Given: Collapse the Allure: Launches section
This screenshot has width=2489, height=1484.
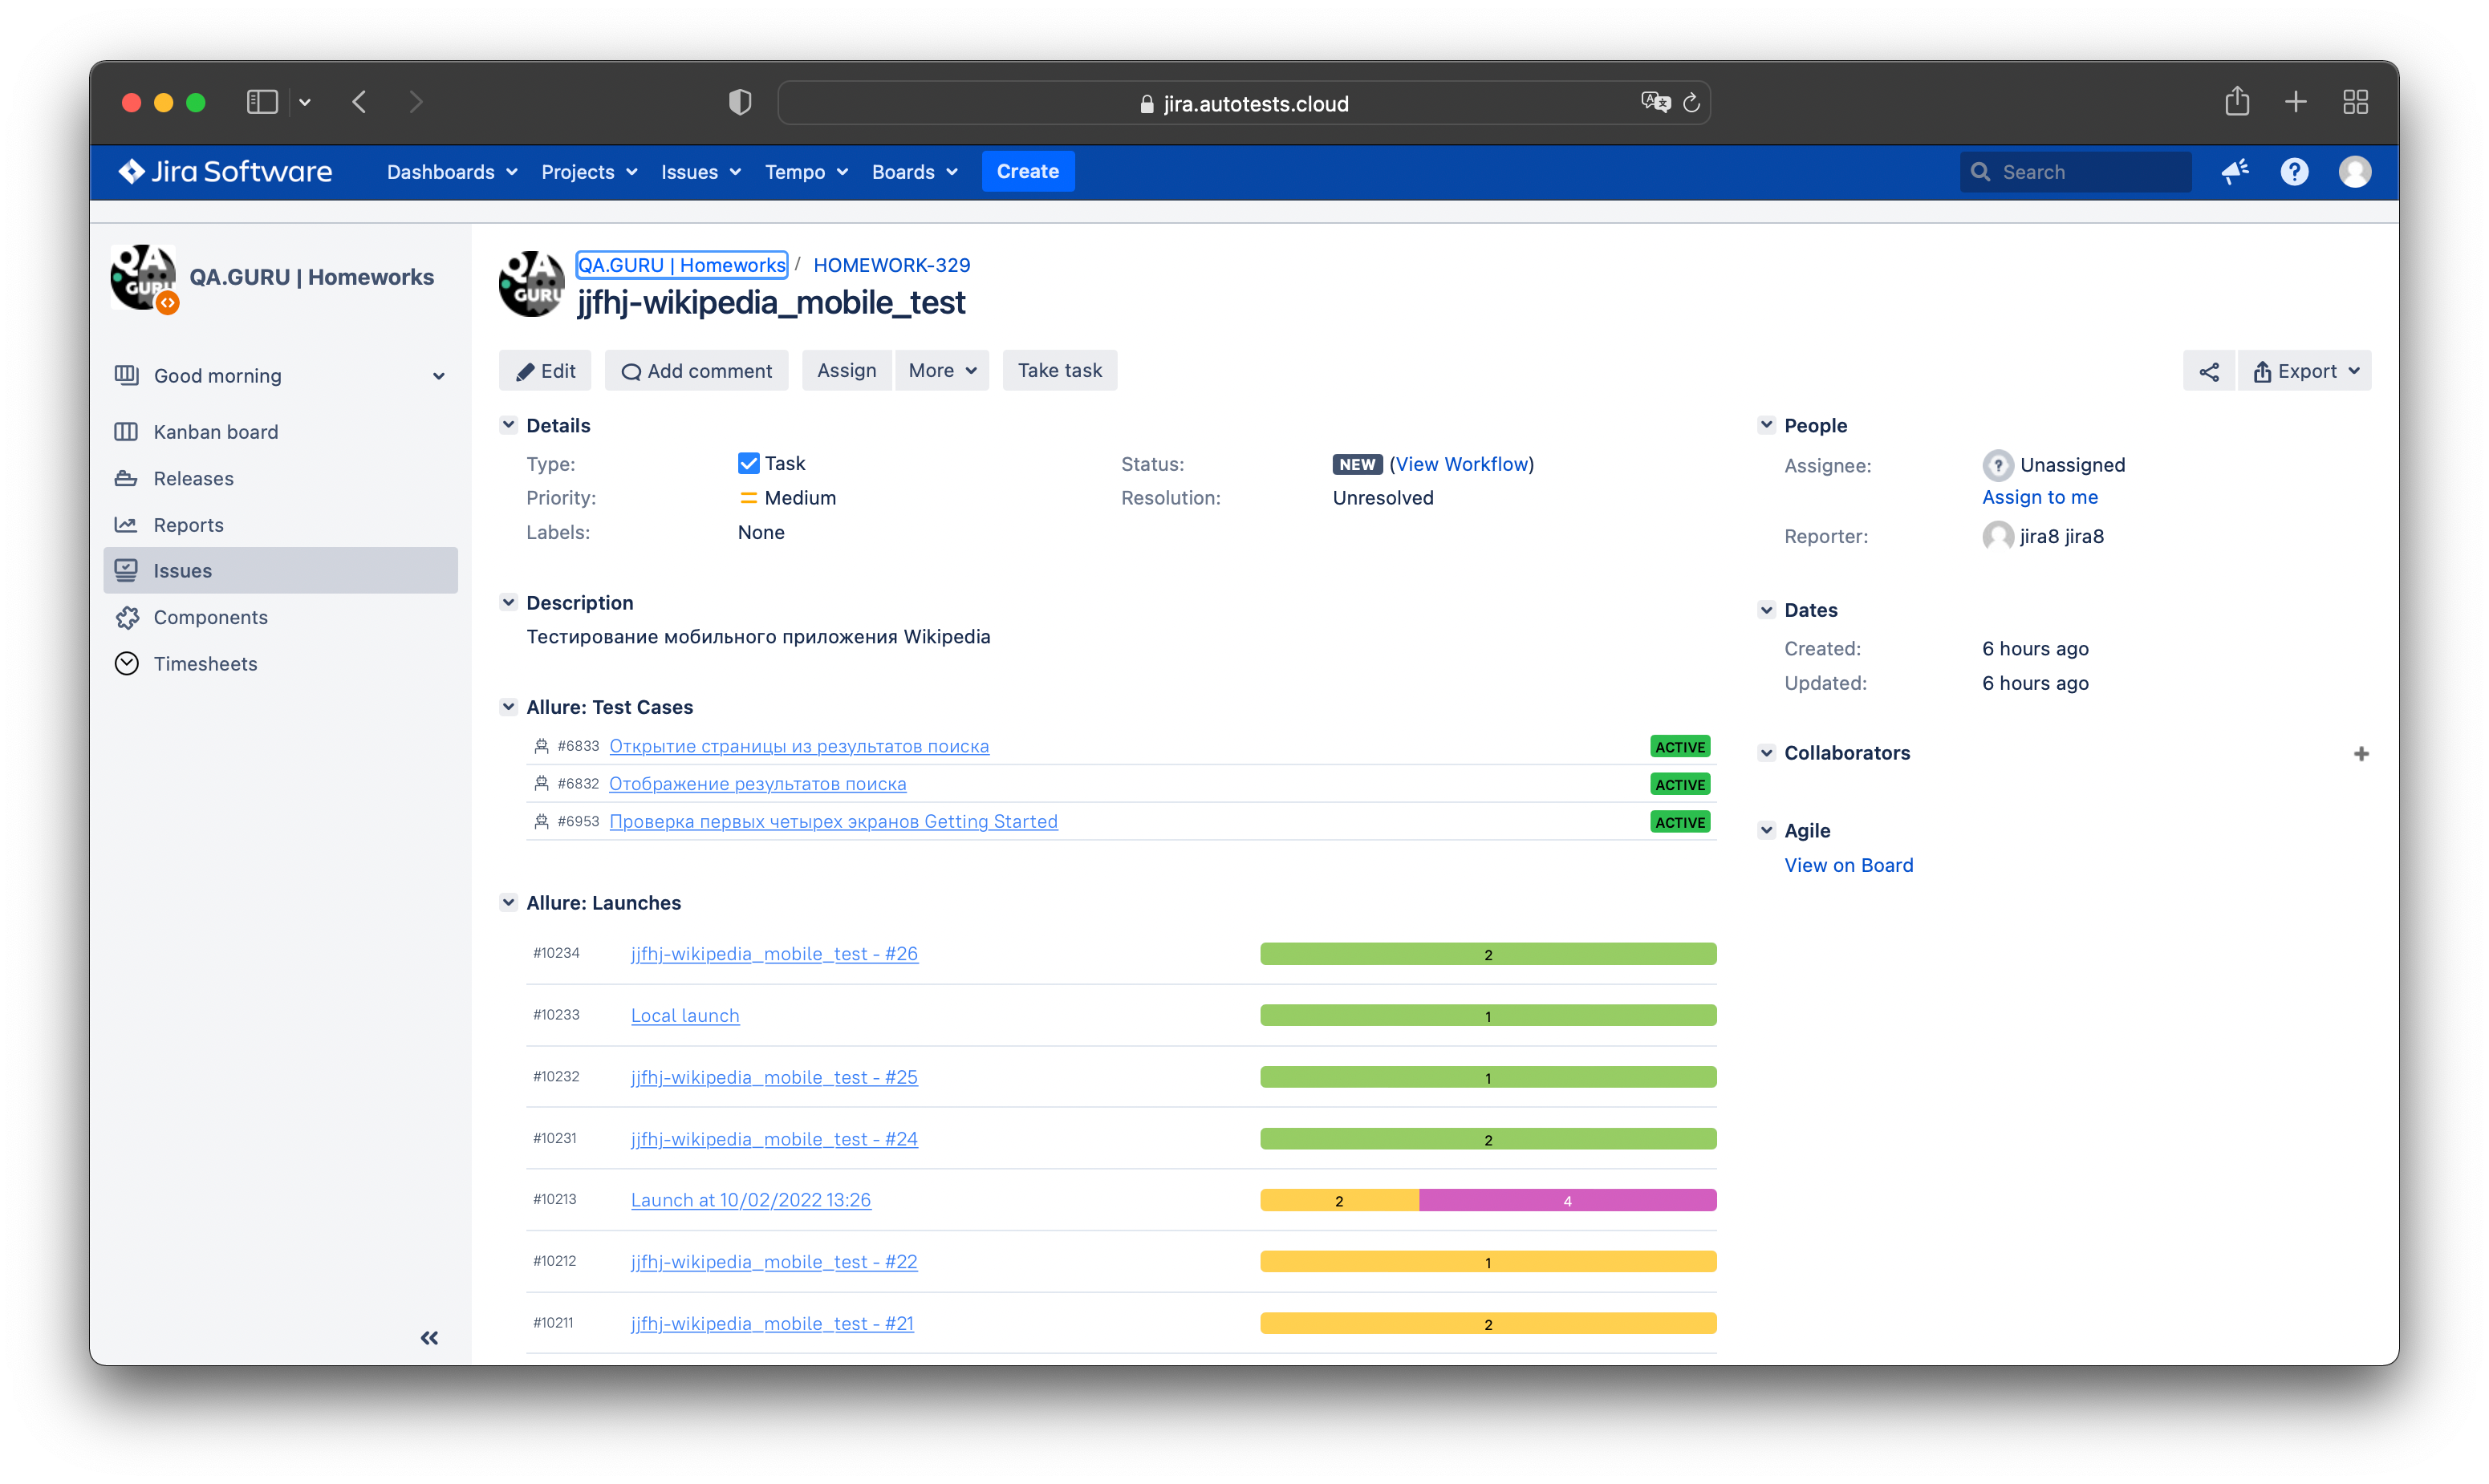Looking at the screenshot, I should 508,902.
